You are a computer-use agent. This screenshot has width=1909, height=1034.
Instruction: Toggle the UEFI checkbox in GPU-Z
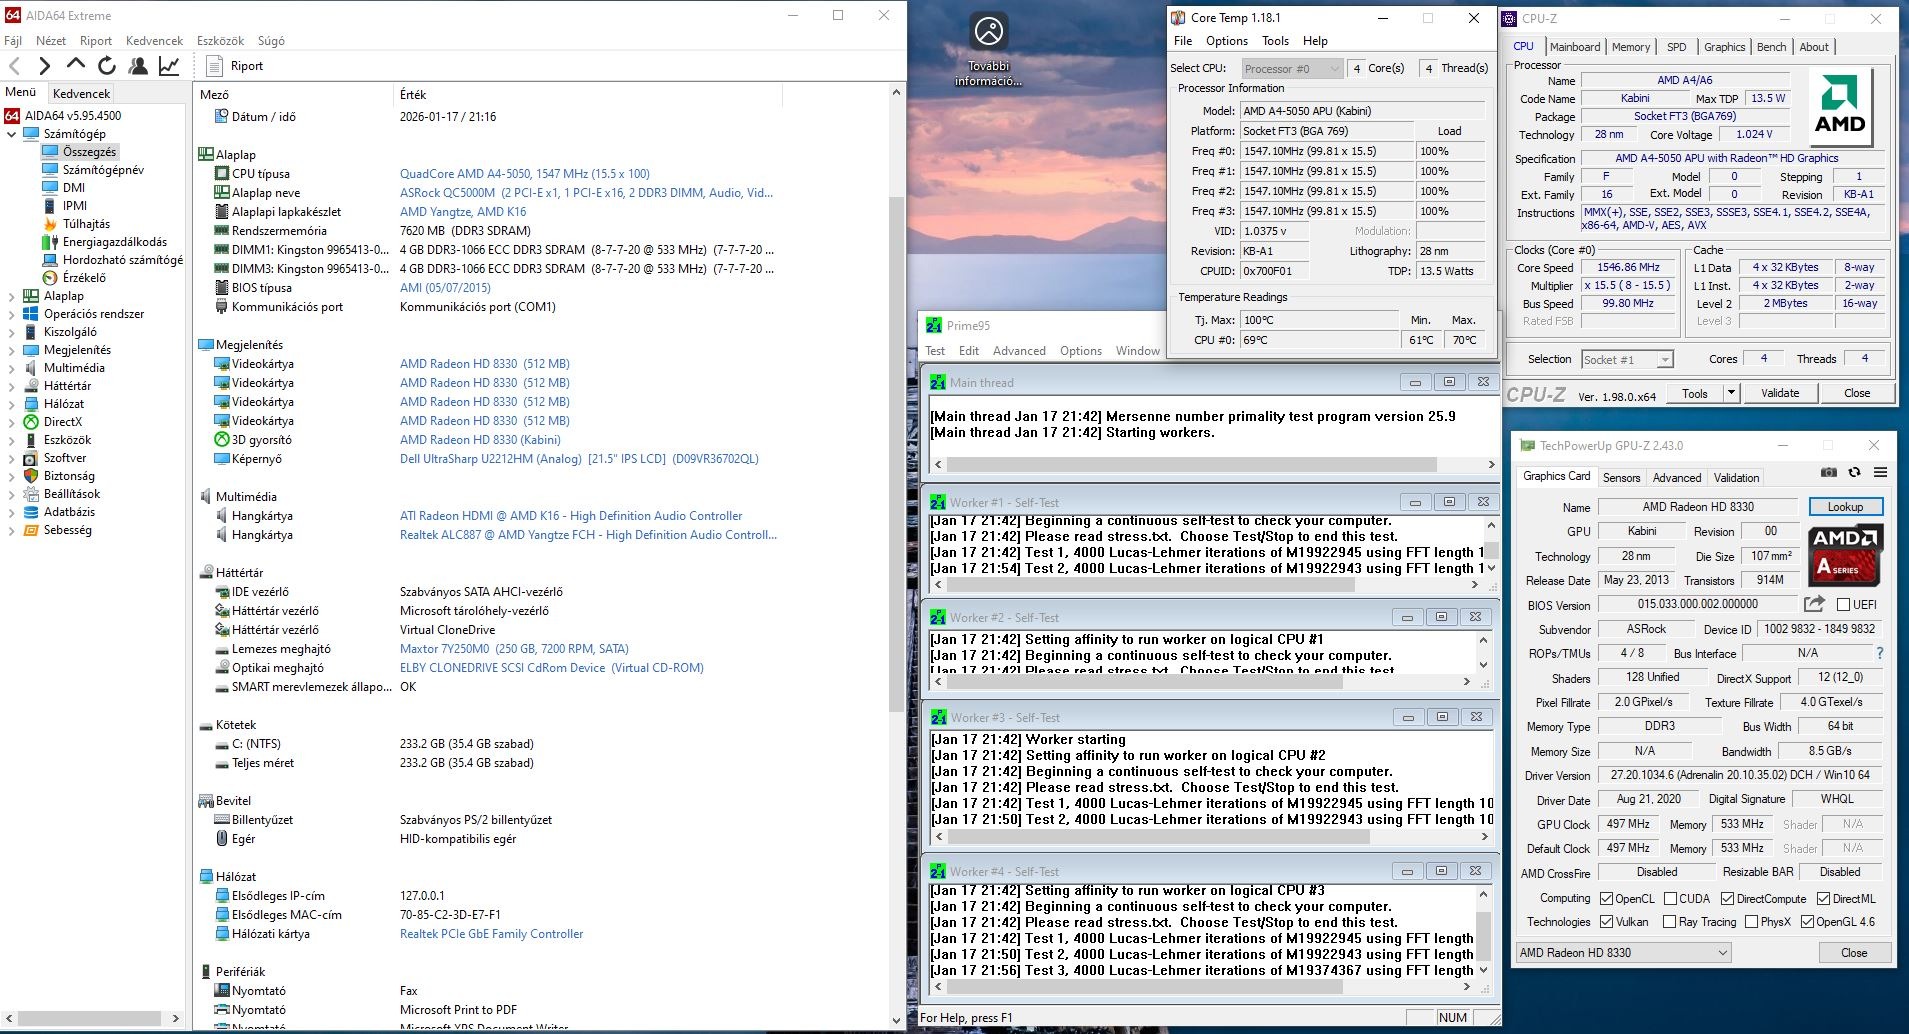(x=1844, y=604)
